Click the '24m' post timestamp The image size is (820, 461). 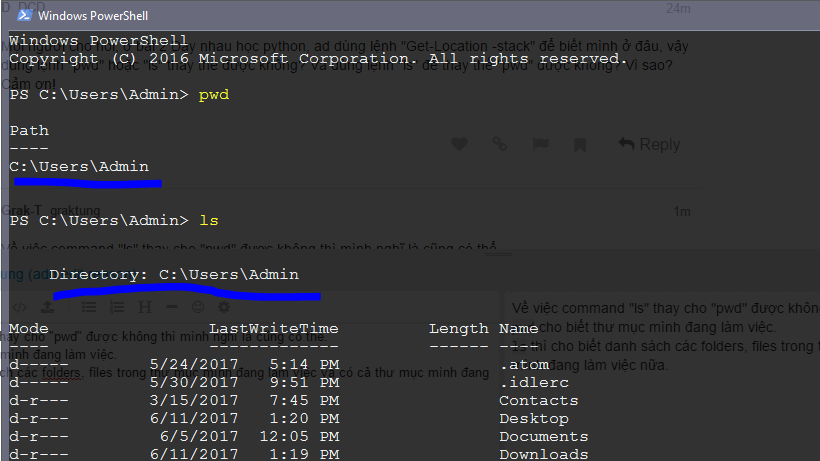pyautogui.click(x=678, y=9)
